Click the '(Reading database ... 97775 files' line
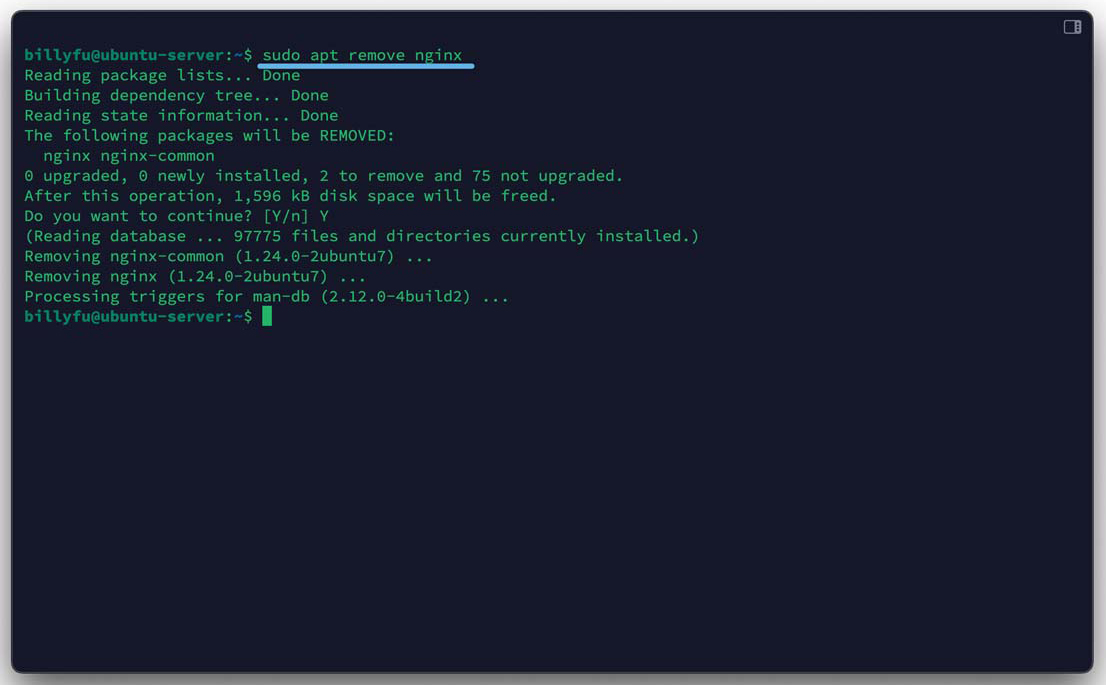The height and width of the screenshot is (685, 1106). tap(361, 236)
